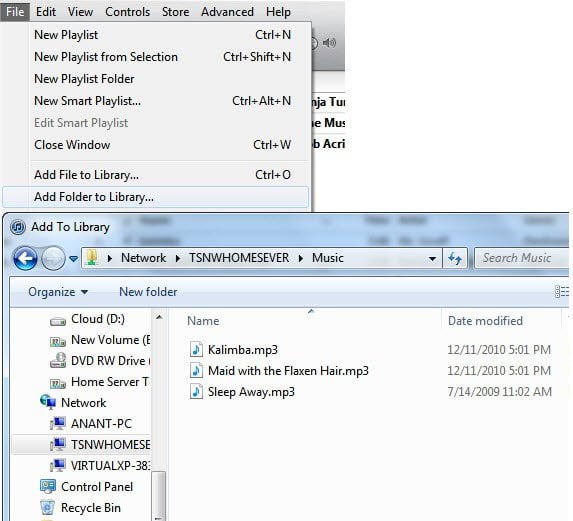The height and width of the screenshot is (521, 573).
Task: Expand Network breadcrumb arrow in address bar
Action: click(178, 258)
